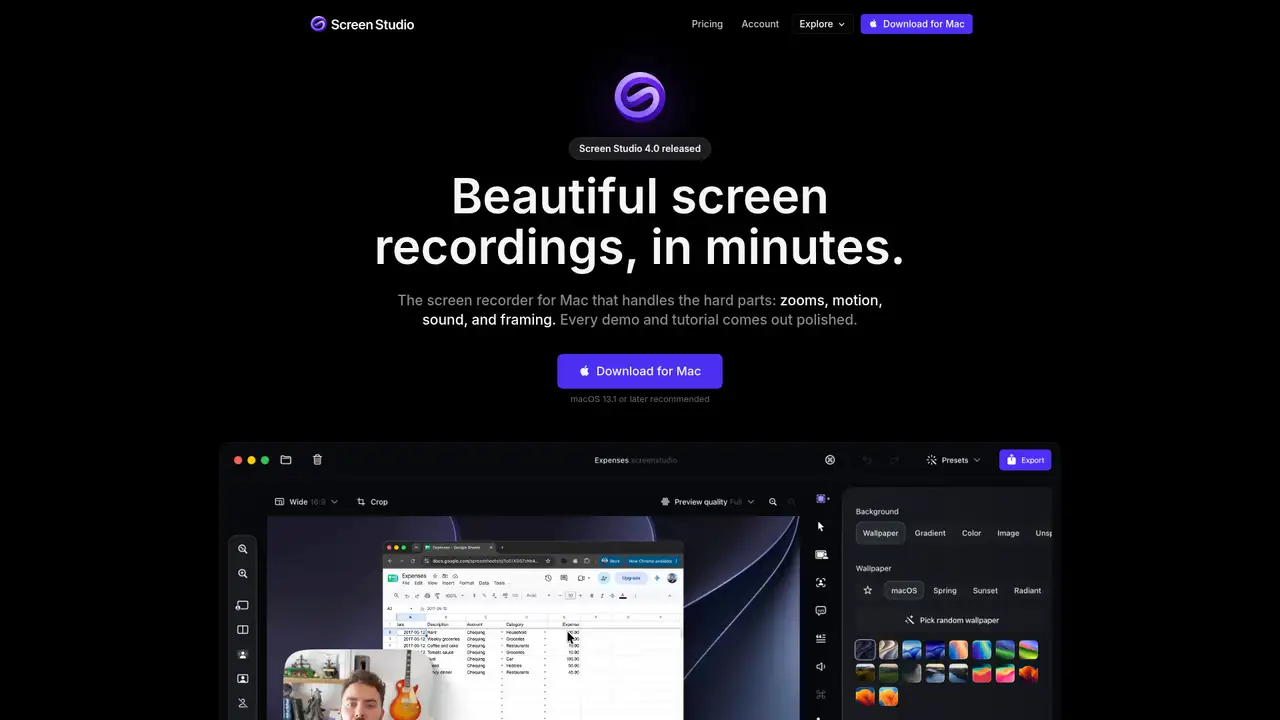Switch to the Image background tab
This screenshot has width=1280, height=720.
(x=1008, y=533)
